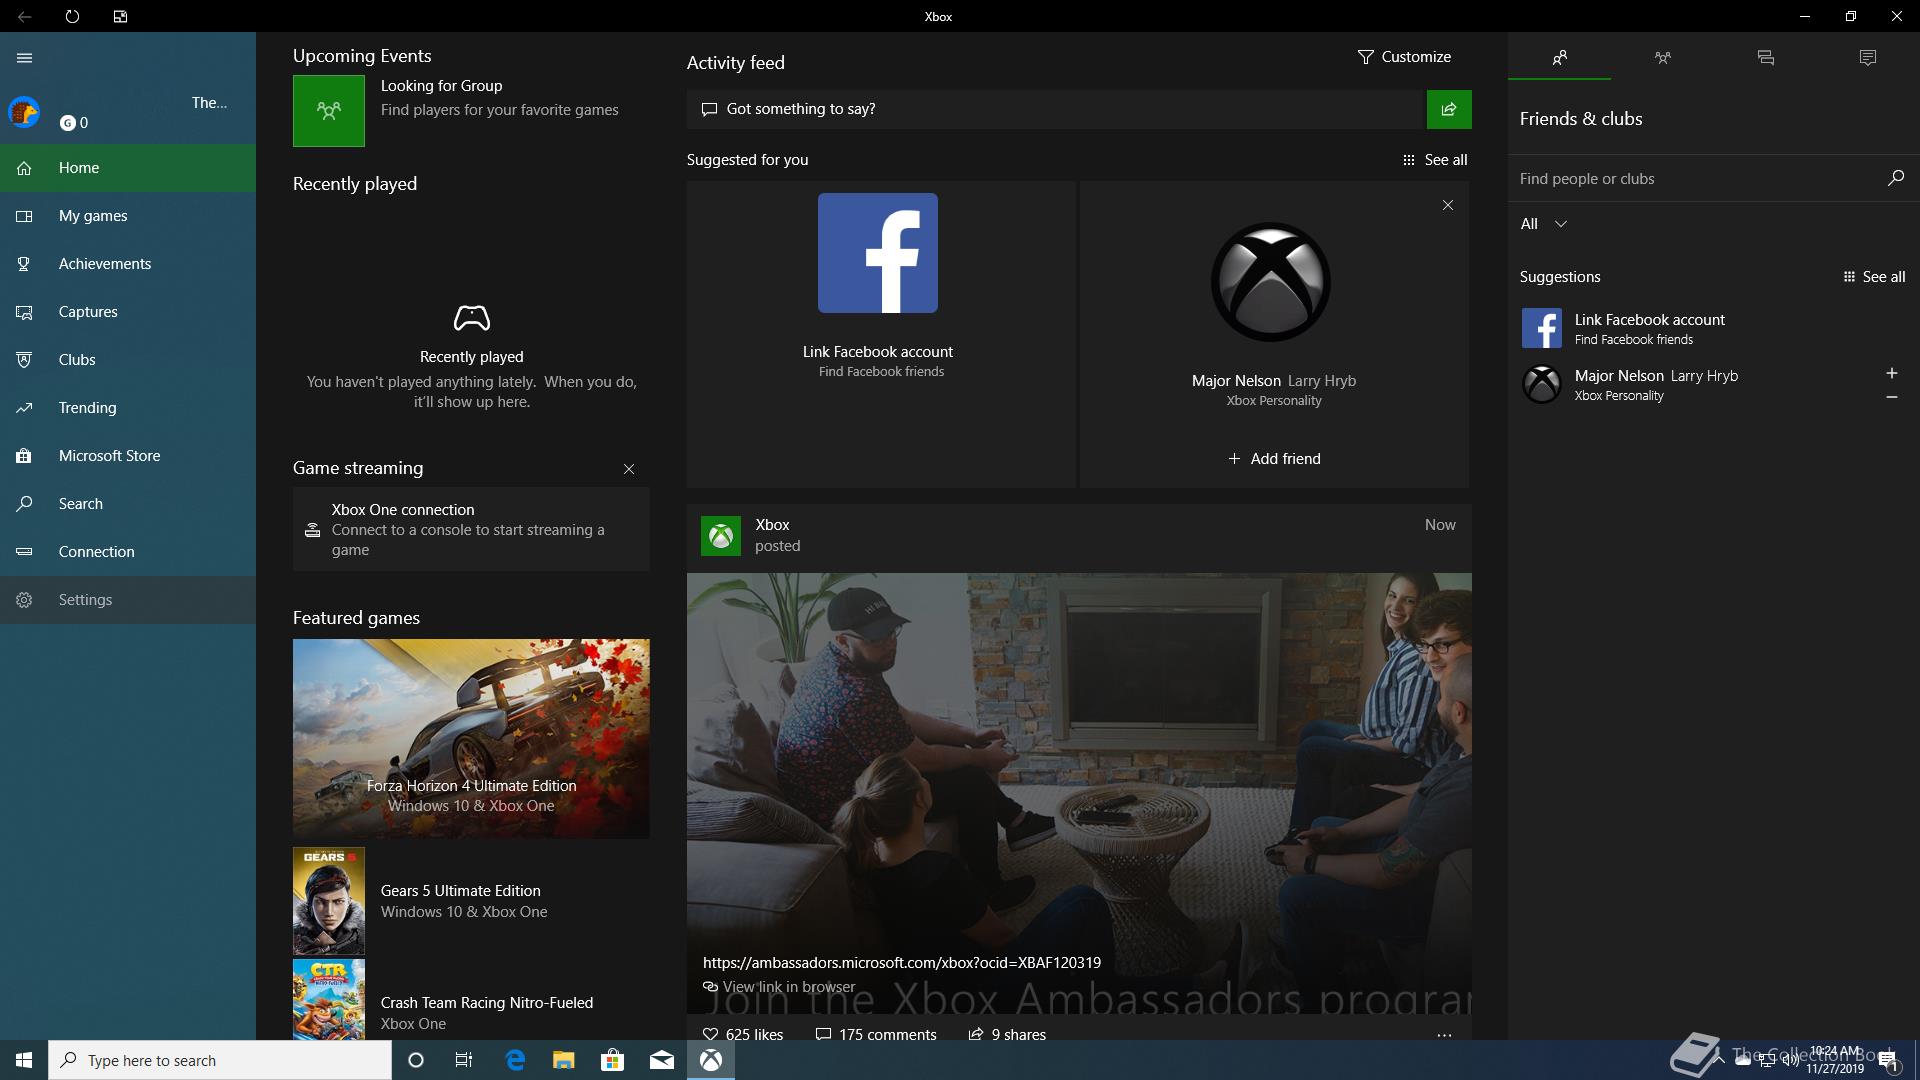
Task: Open more options ellipsis on post
Action: click(x=1444, y=1035)
